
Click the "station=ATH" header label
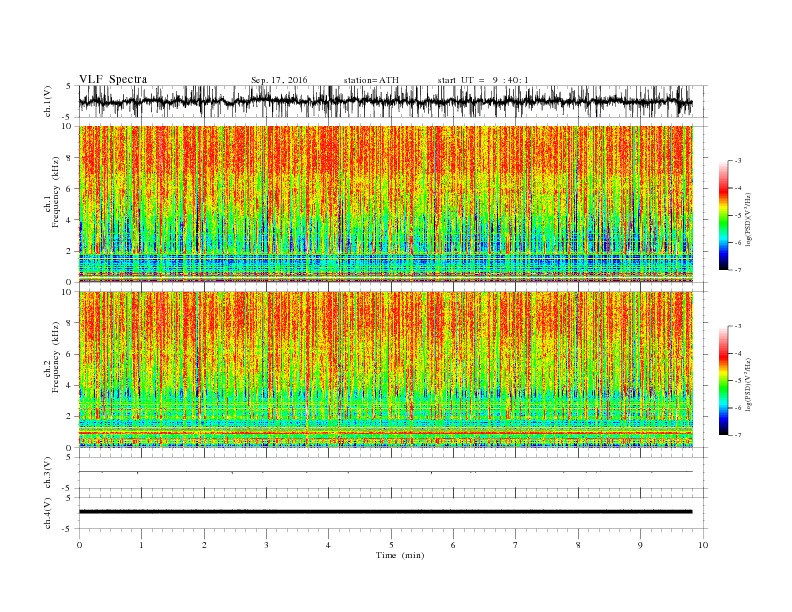pos(371,80)
